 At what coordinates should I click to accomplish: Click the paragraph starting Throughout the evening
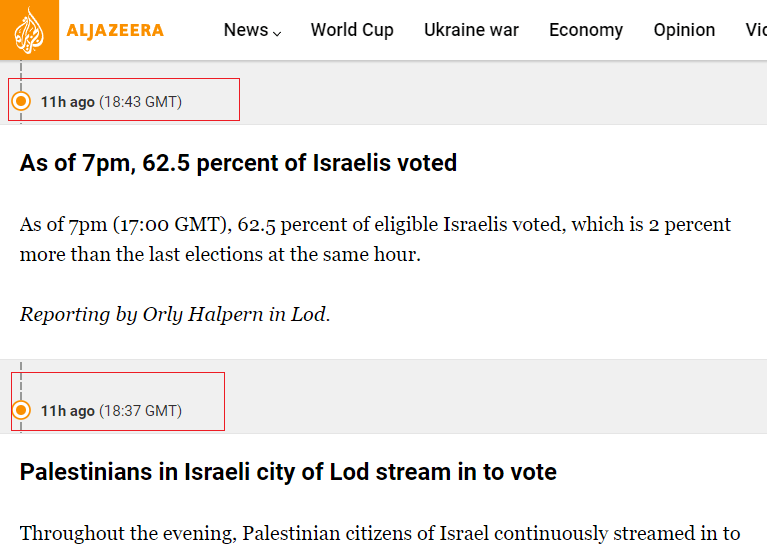click(380, 533)
